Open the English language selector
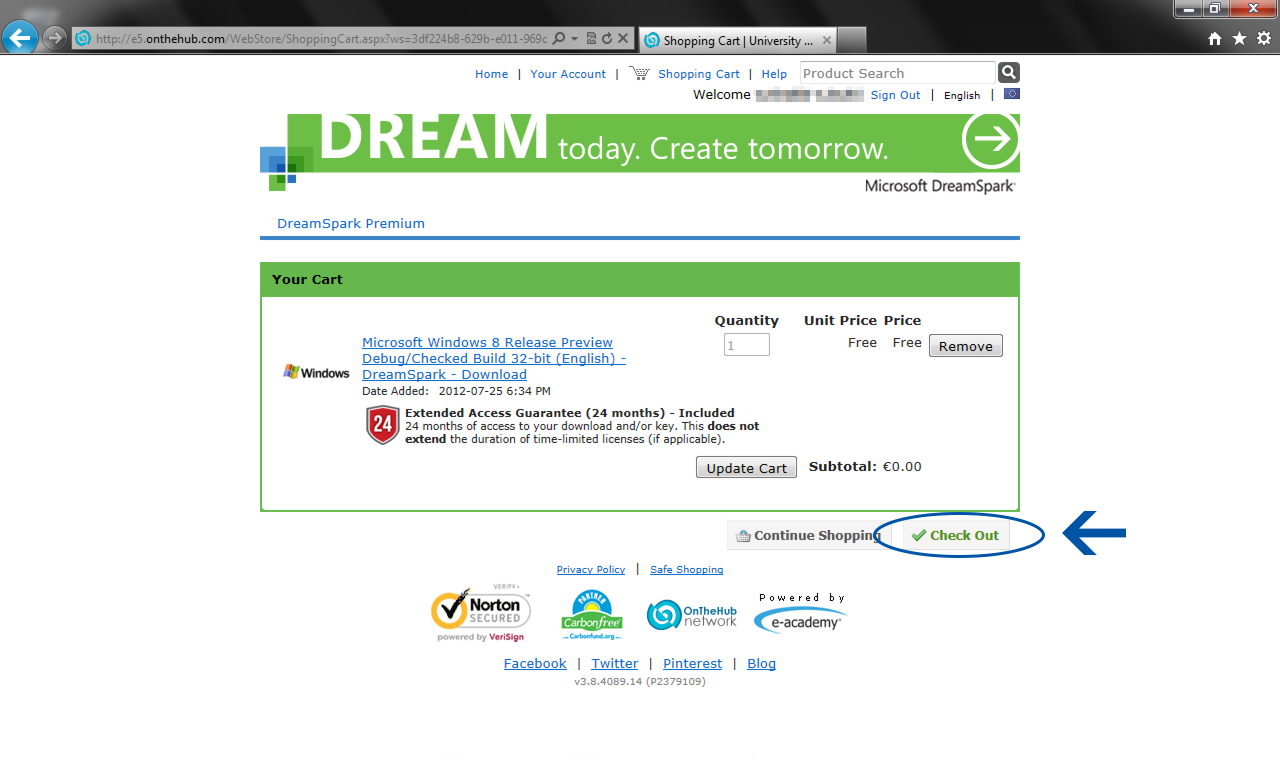This screenshot has width=1280, height=760. [x=962, y=96]
